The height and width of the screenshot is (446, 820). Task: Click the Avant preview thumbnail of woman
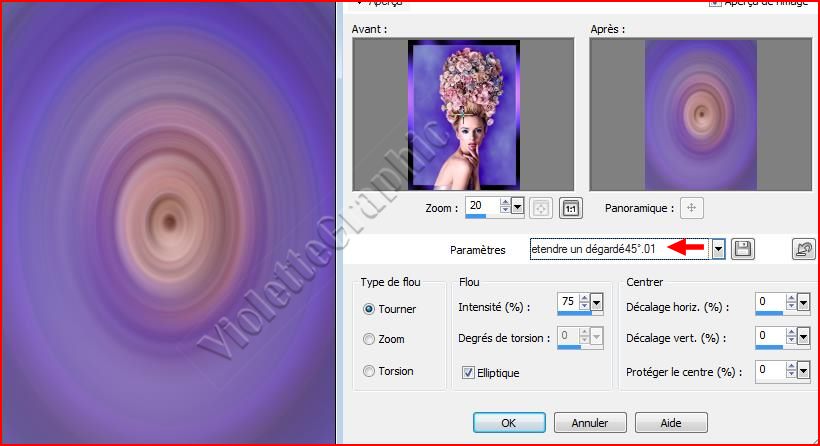pos(463,114)
